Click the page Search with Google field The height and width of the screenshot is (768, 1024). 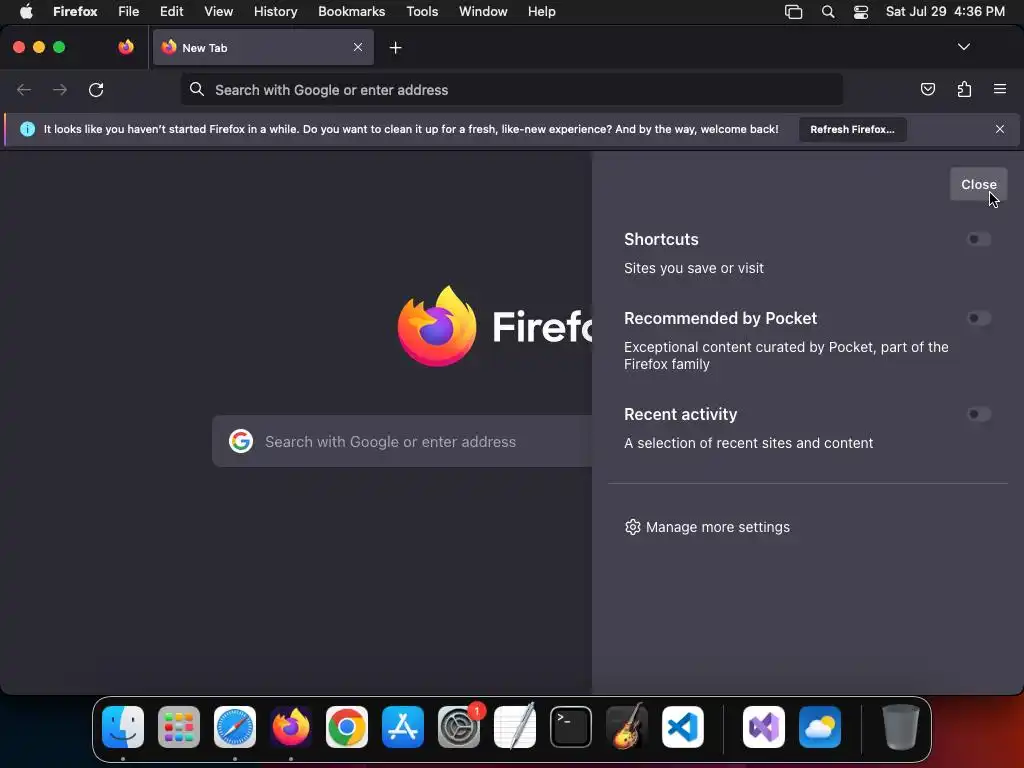coord(402,441)
